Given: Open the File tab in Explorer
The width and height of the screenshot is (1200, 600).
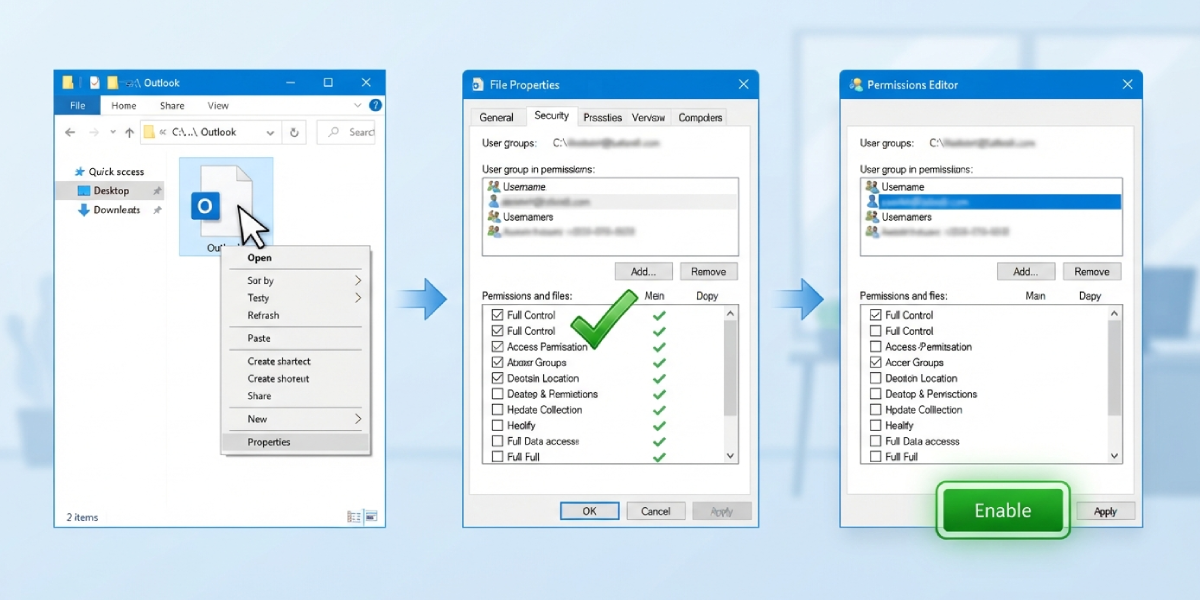Looking at the screenshot, I should pos(77,105).
